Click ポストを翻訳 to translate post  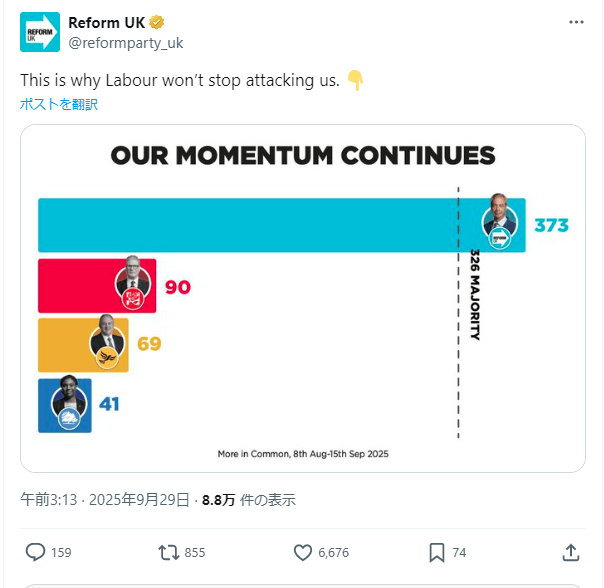(59, 104)
